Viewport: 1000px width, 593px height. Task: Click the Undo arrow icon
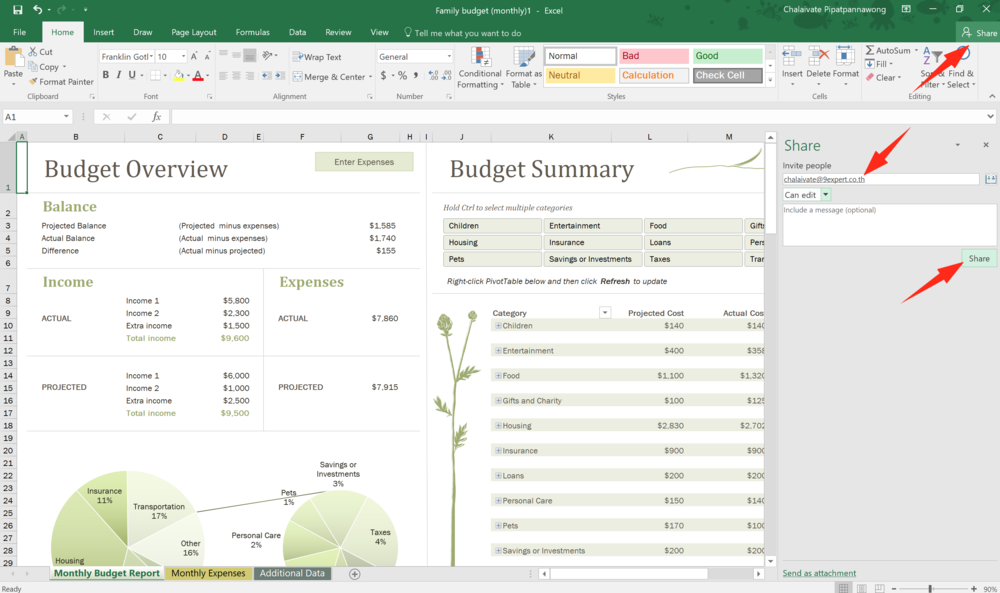click(x=37, y=10)
